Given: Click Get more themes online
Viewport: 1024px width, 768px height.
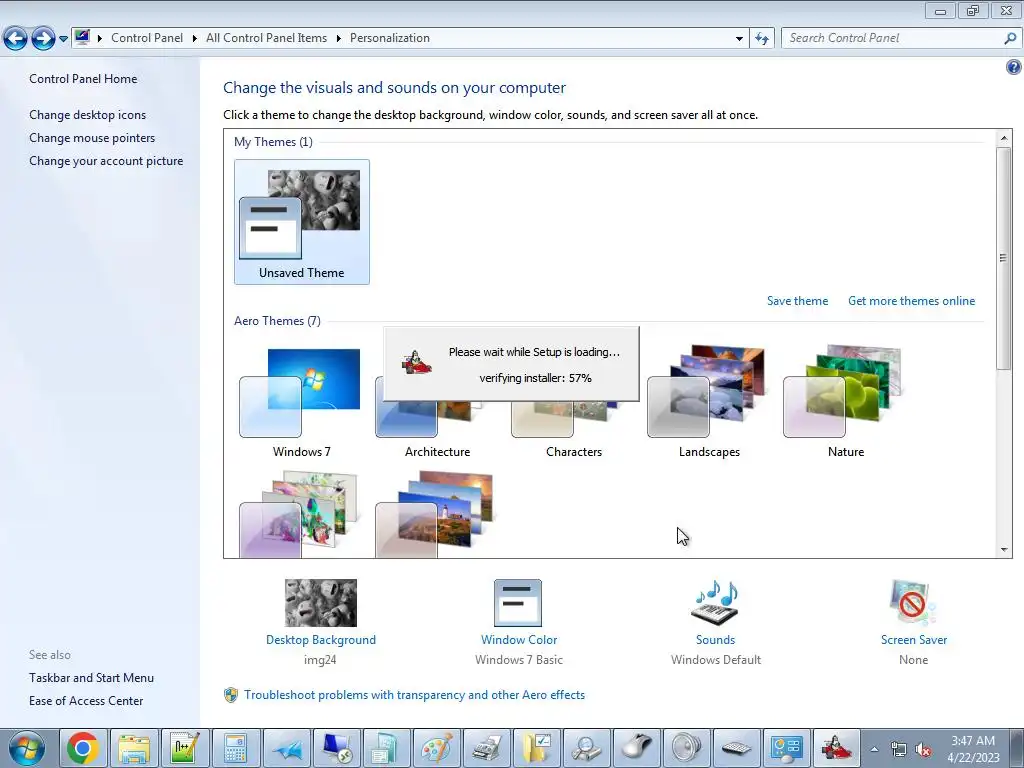Looking at the screenshot, I should [912, 301].
